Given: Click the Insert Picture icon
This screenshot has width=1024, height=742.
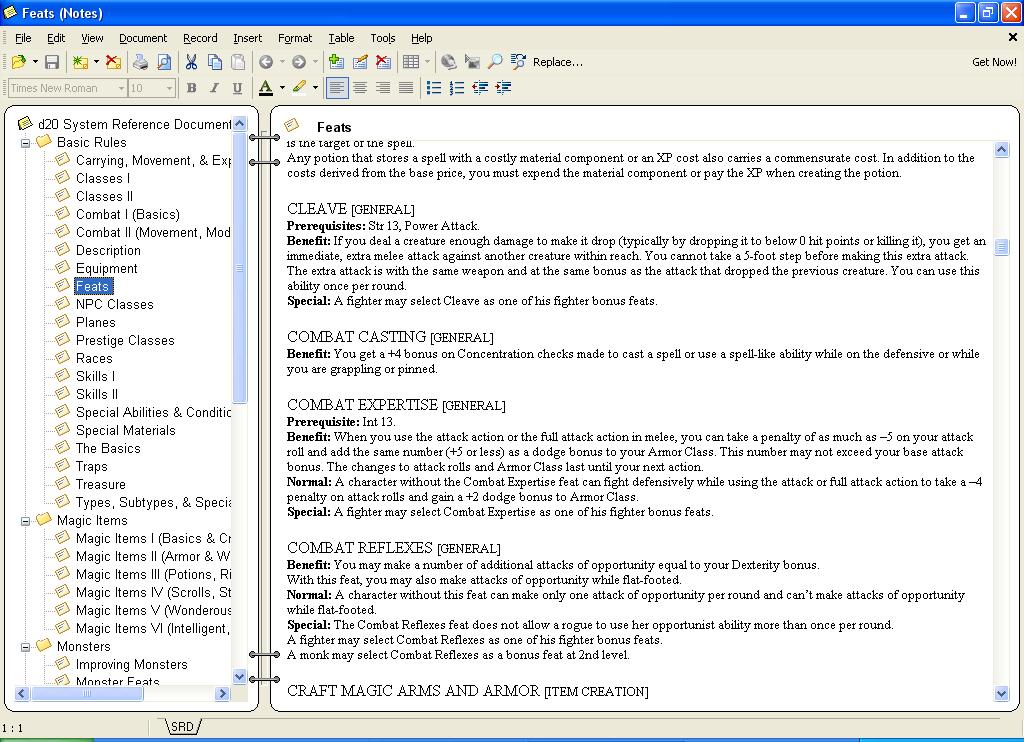Looking at the screenshot, I should point(472,62).
